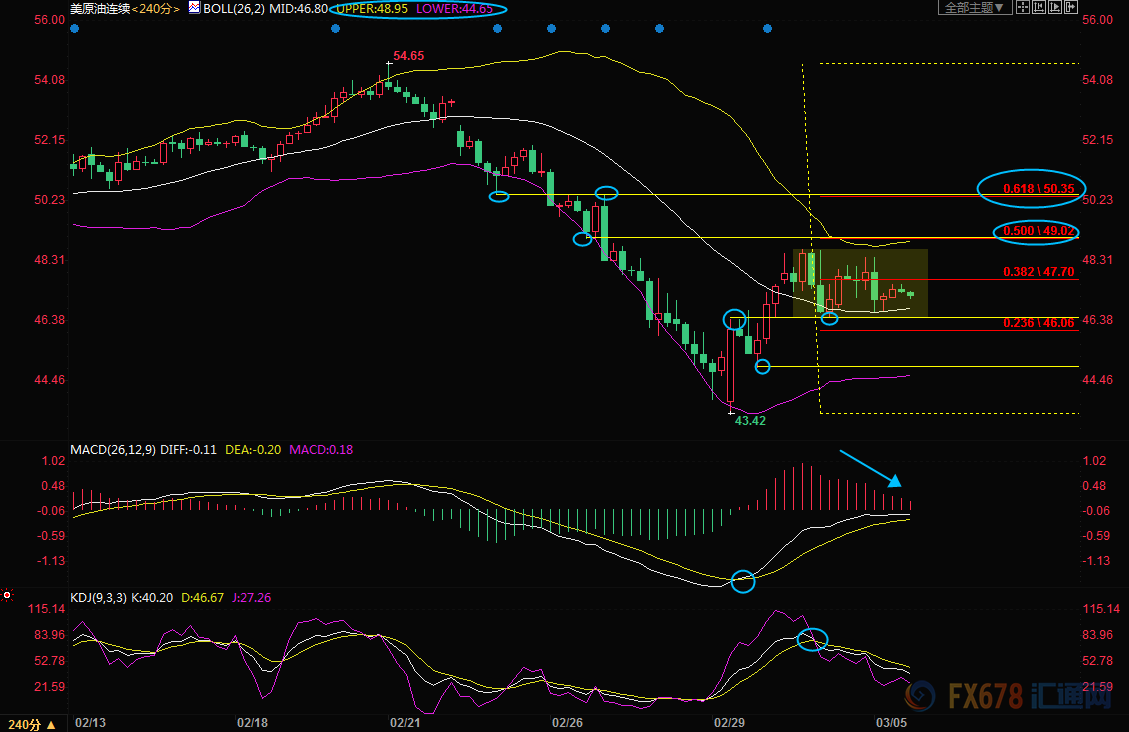The width and height of the screenshot is (1129, 732).
Task: Click the 美原油连续 contract name
Action: click(99, 8)
